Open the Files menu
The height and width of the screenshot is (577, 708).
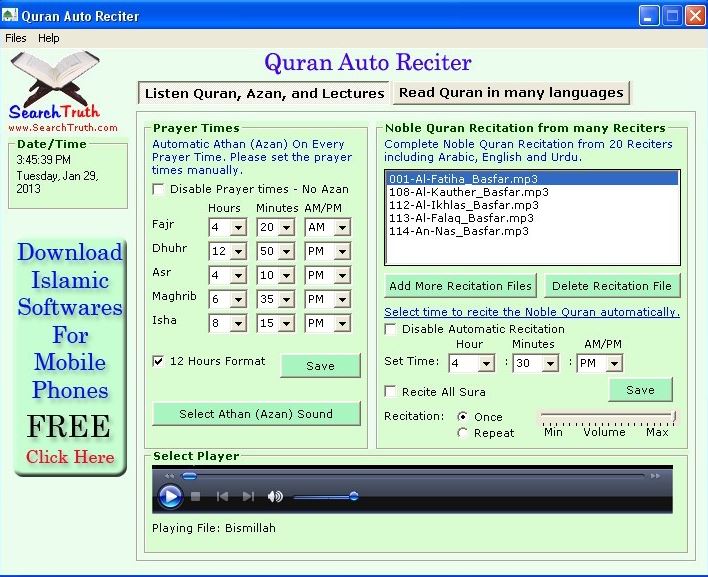tap(15, 38)
